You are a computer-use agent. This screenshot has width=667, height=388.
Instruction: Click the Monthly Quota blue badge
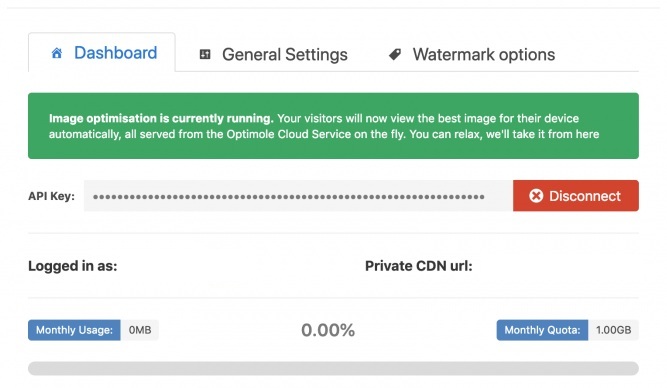tap(542, 330)
